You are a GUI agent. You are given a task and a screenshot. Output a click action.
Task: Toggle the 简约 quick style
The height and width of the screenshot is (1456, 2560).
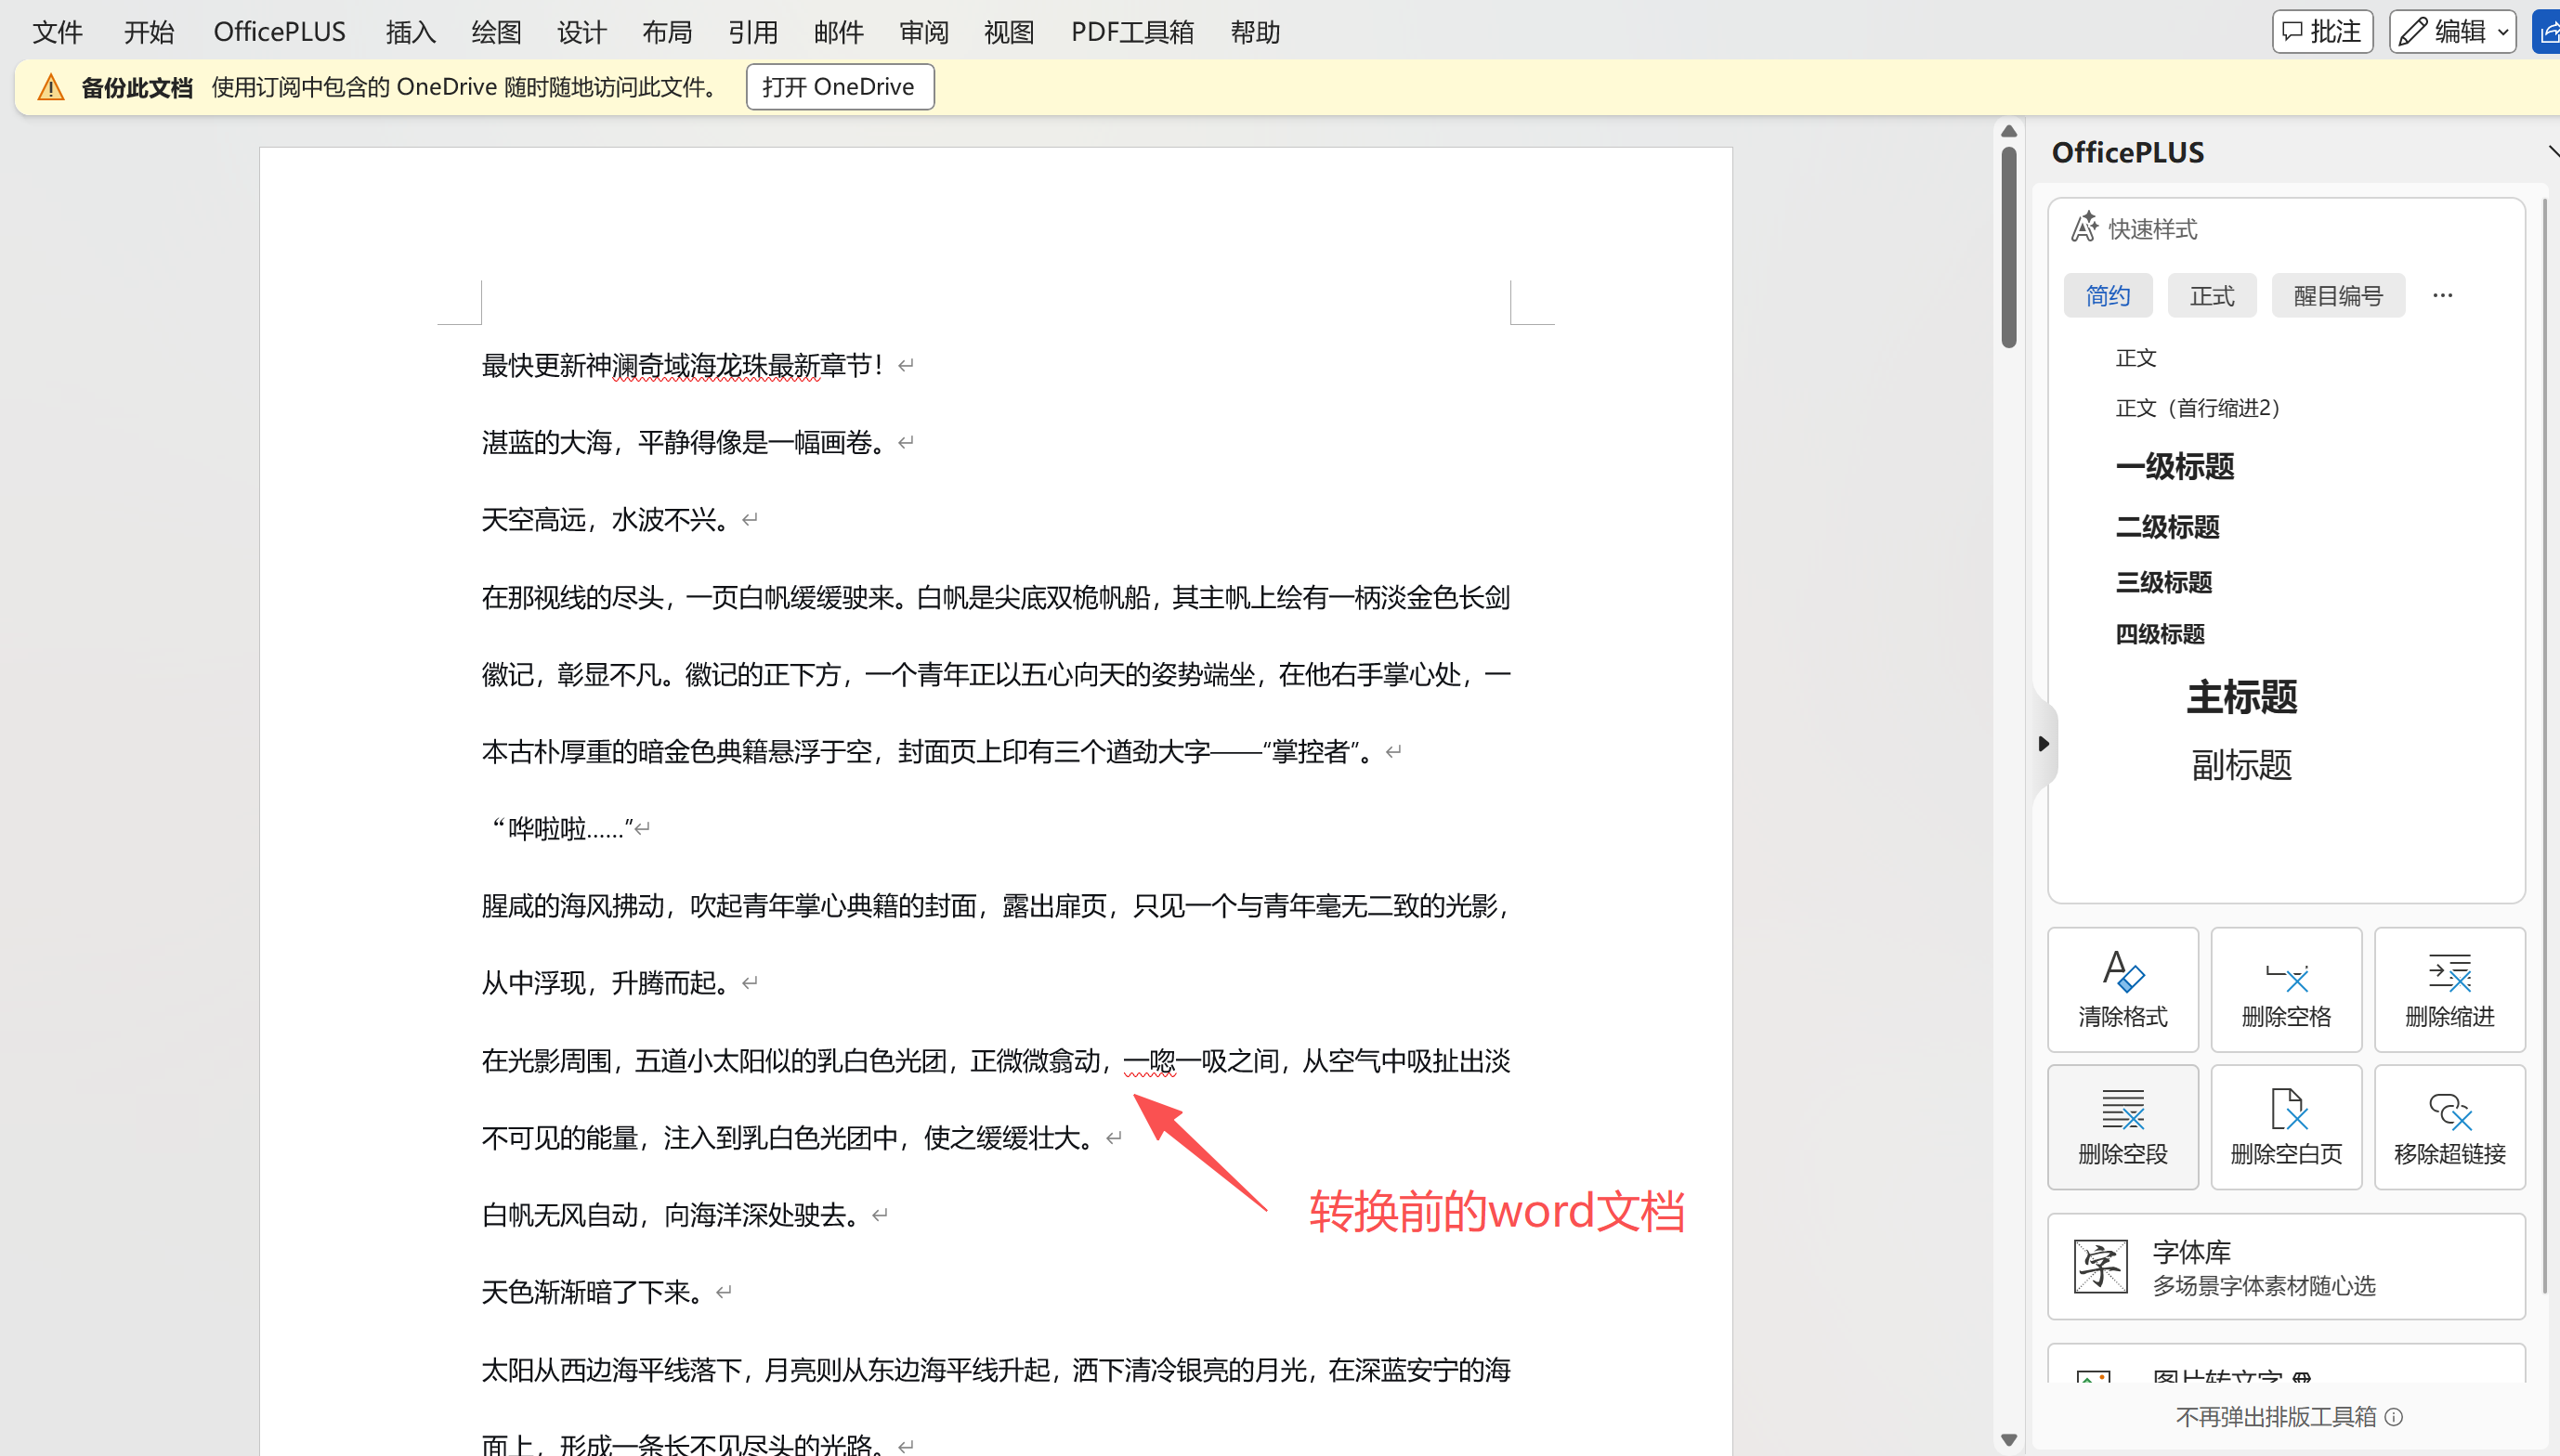pos(2107,294)
